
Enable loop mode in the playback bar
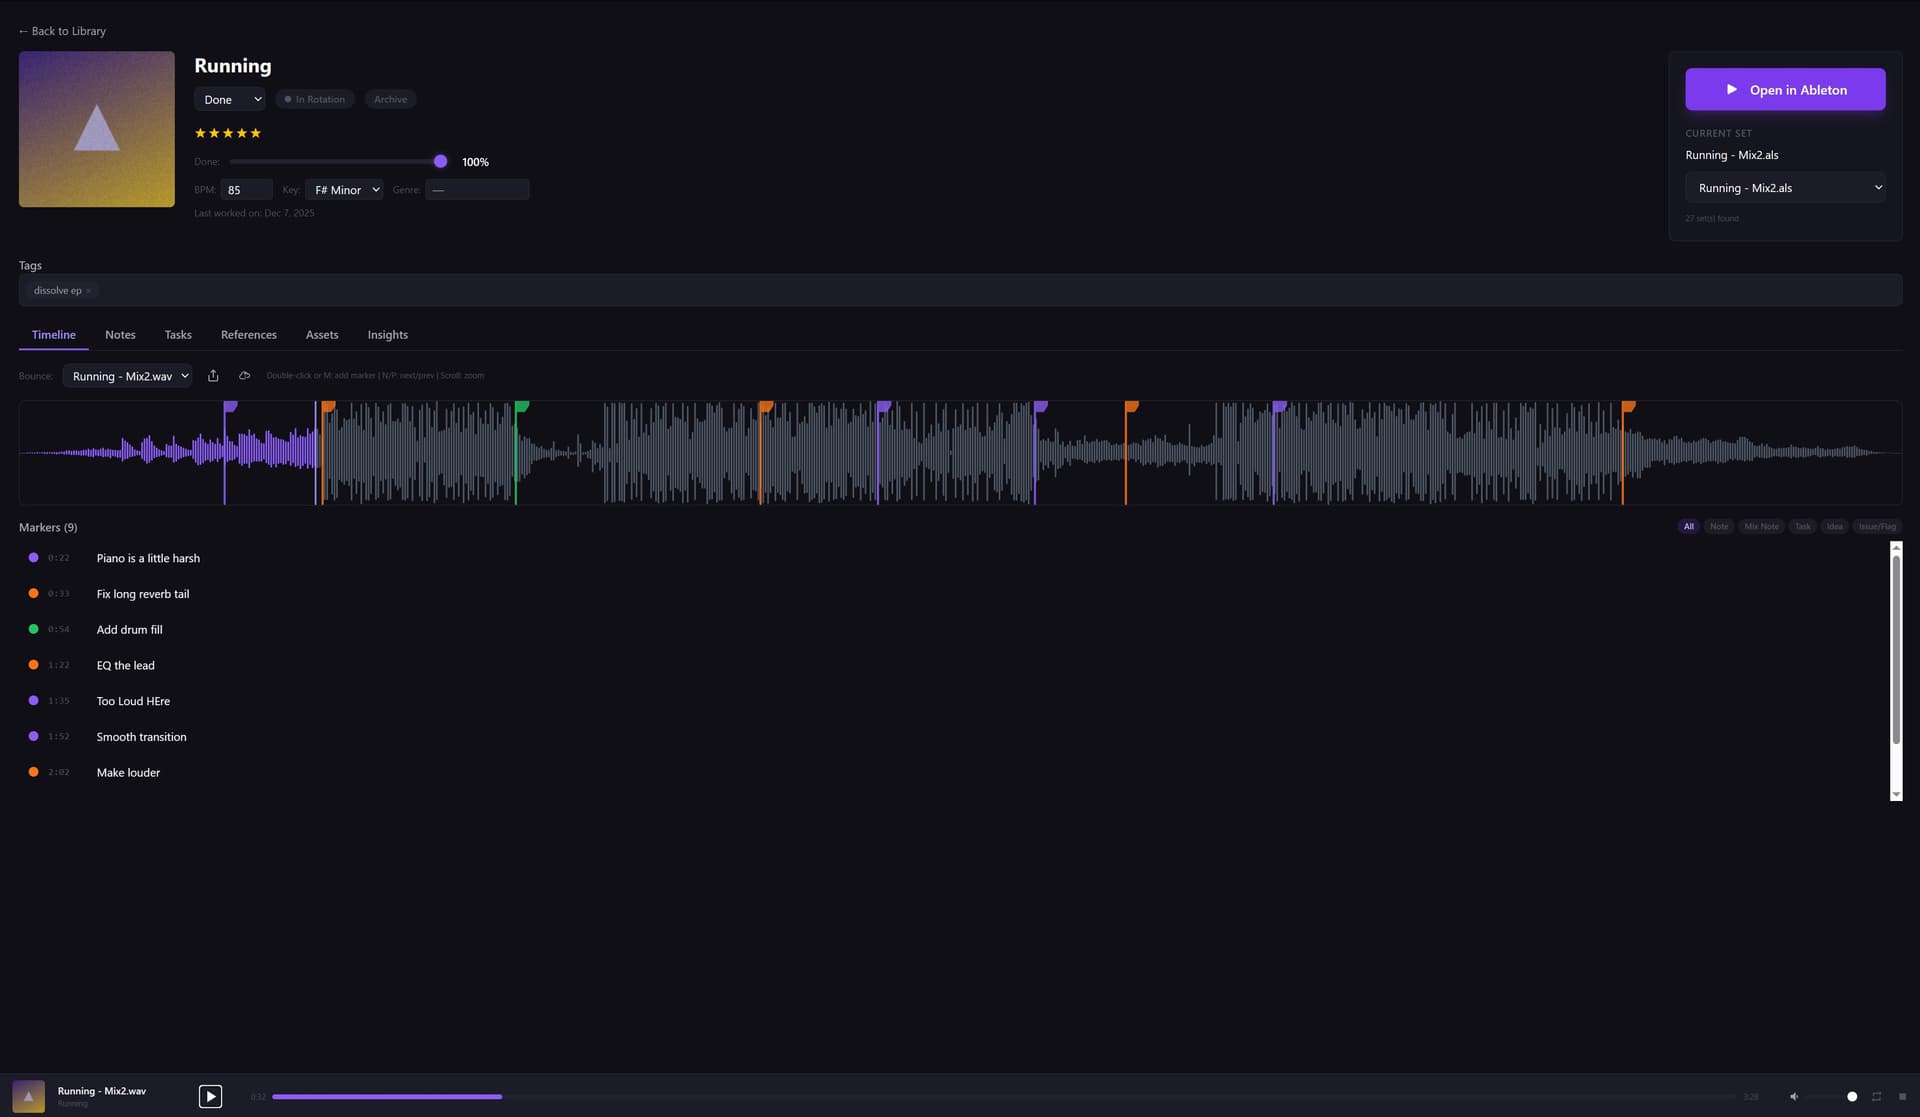(1878, 1096)
